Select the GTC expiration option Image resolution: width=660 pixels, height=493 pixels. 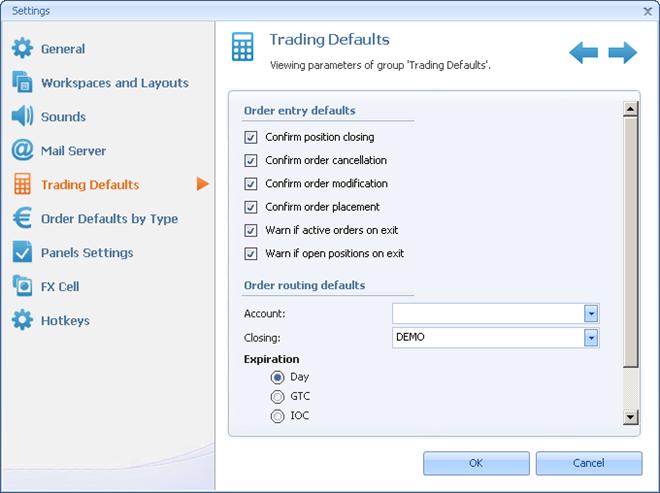coord(278,397)
